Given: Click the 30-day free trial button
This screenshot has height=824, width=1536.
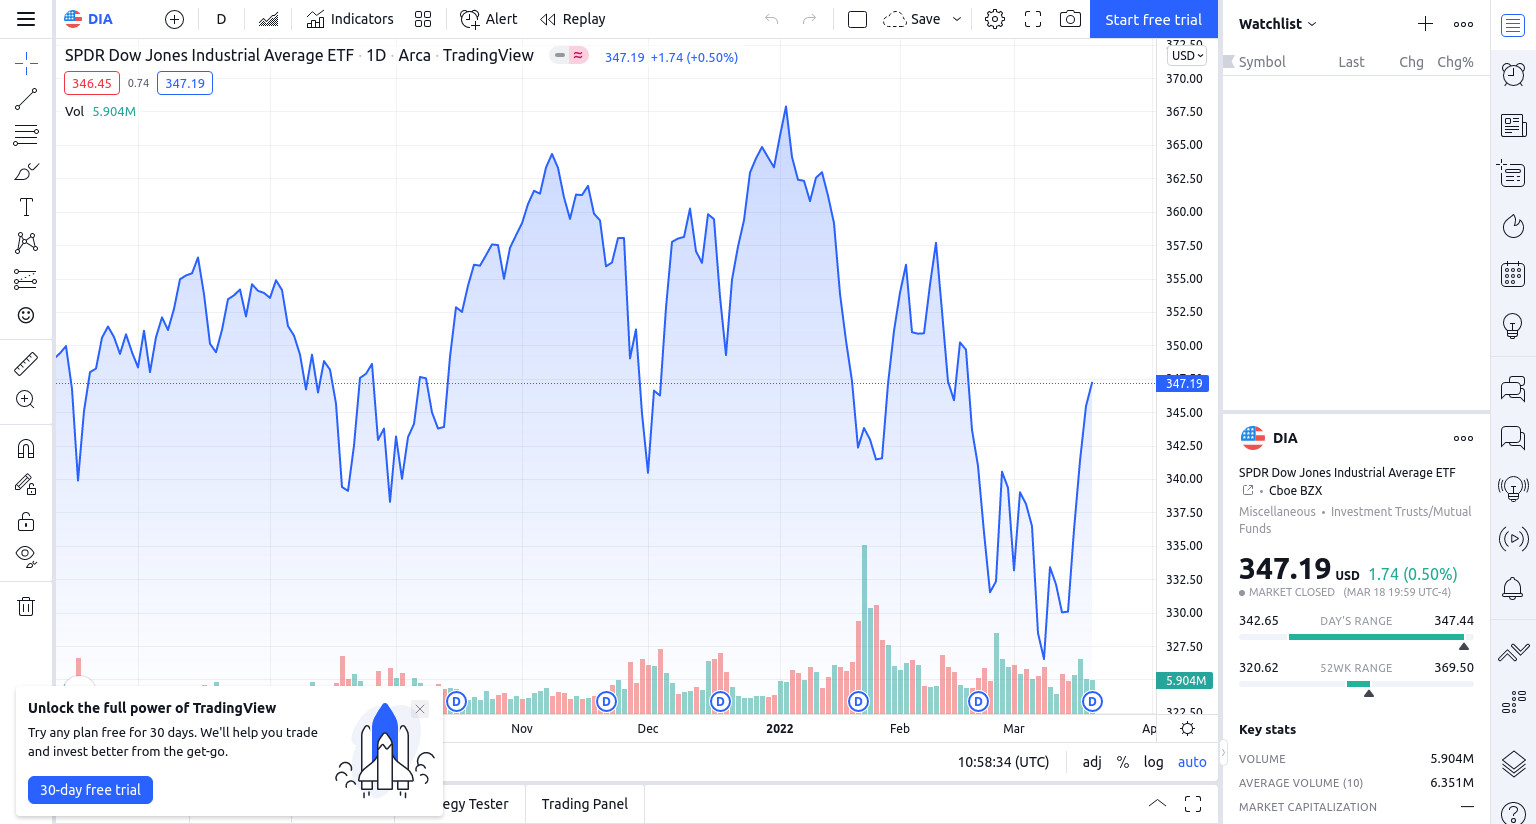Looking at the screenshot, I should (x=90, y=790).
